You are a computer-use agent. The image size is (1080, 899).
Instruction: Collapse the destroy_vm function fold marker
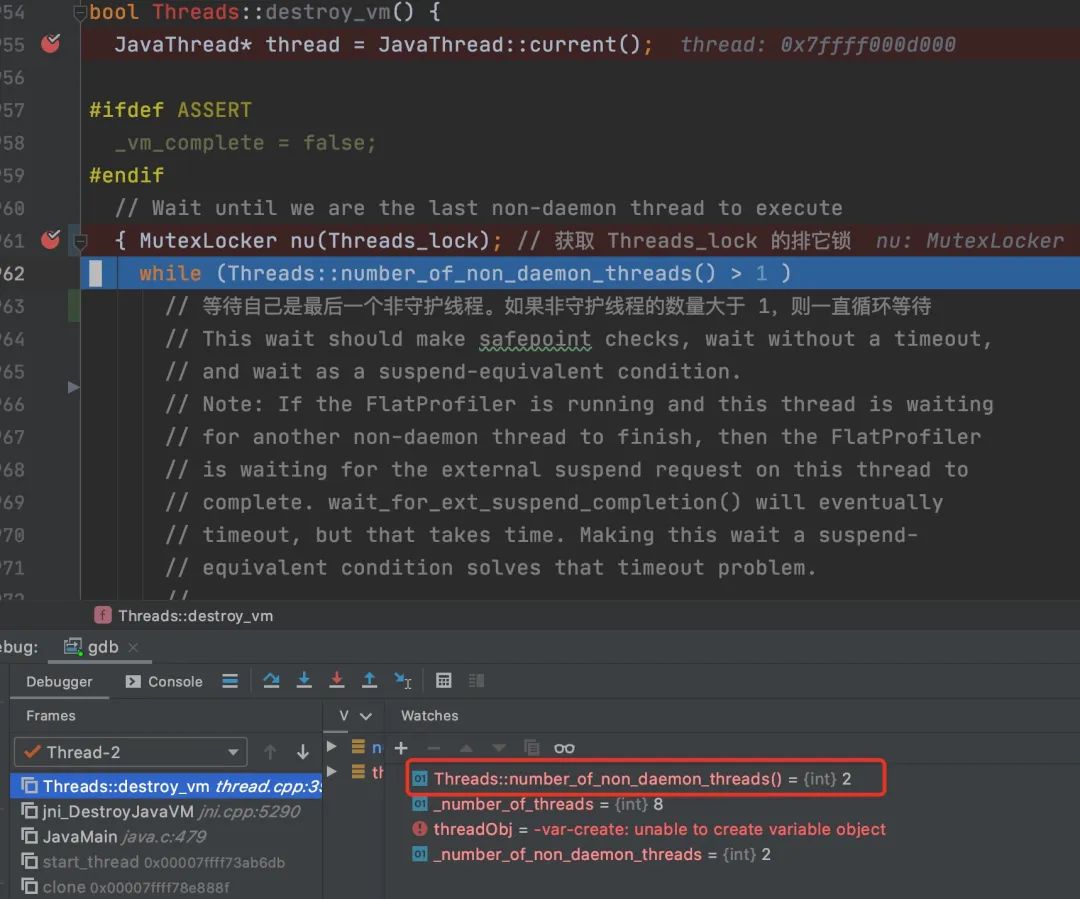pos(80,12)
